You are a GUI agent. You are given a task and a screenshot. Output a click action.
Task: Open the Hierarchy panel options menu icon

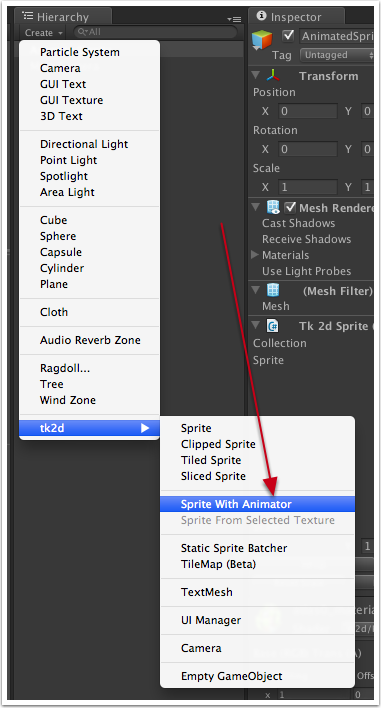tap(234, 19)
